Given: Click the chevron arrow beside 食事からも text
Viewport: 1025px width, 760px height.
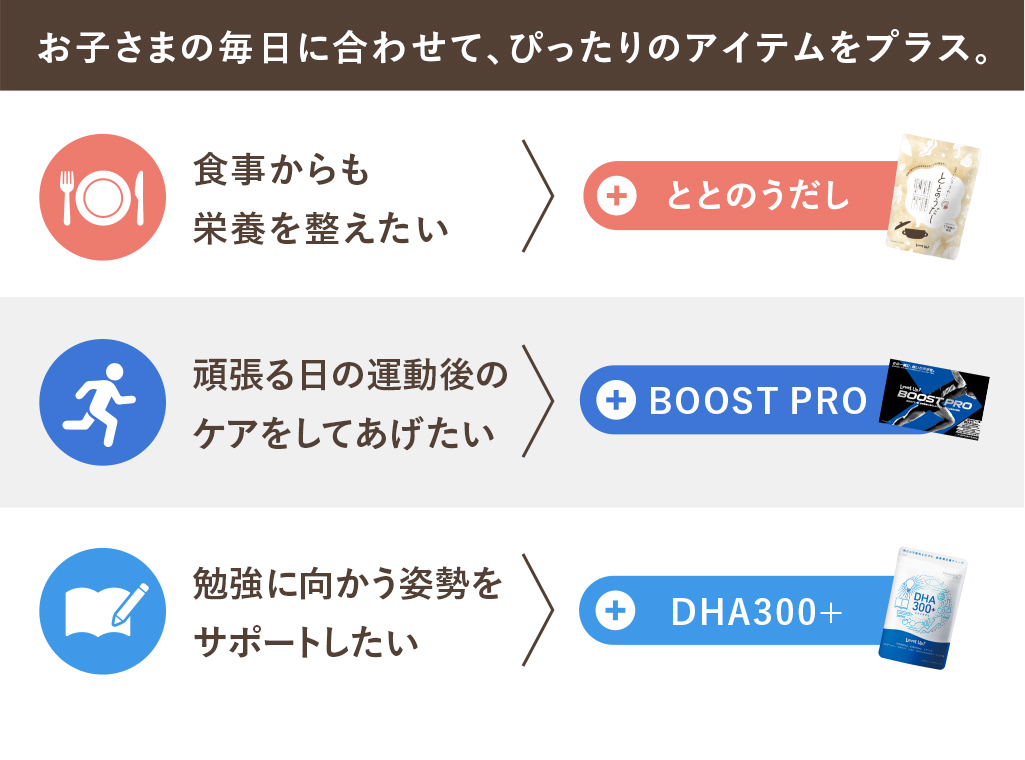Looking at the screenshot, I should [x=537, y=195].
